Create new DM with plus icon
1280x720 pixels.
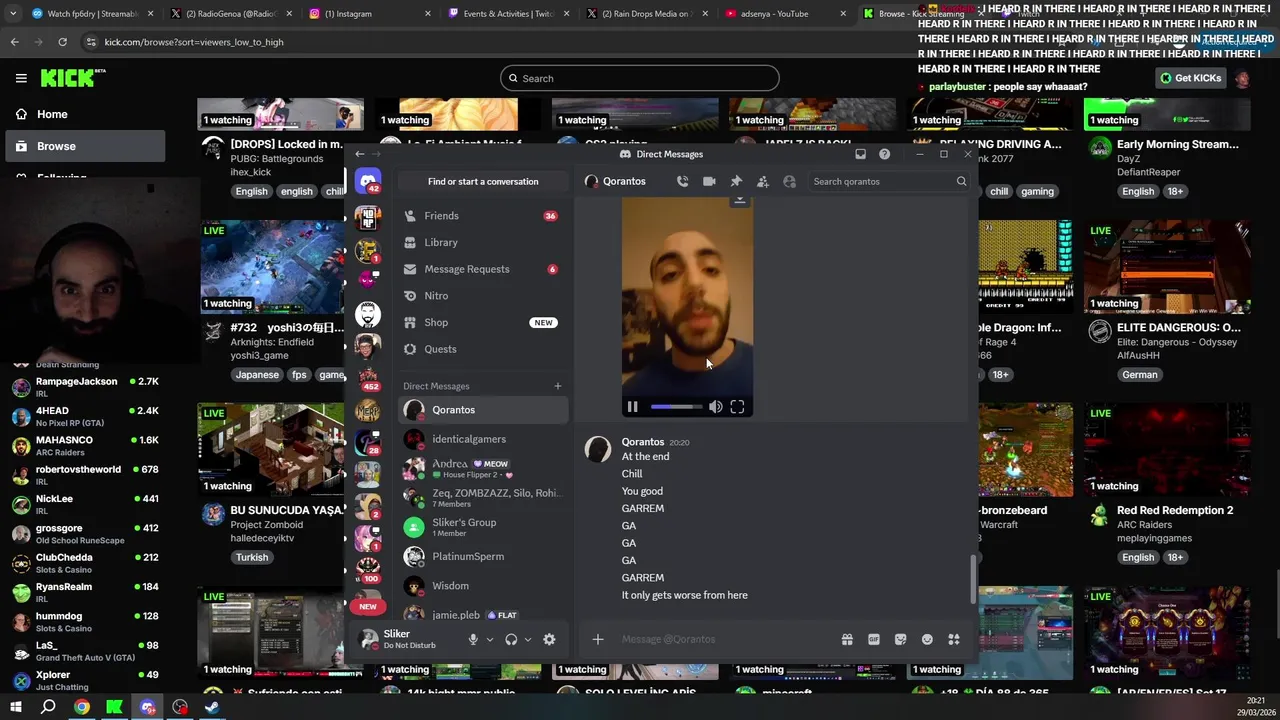pos(558,386)
